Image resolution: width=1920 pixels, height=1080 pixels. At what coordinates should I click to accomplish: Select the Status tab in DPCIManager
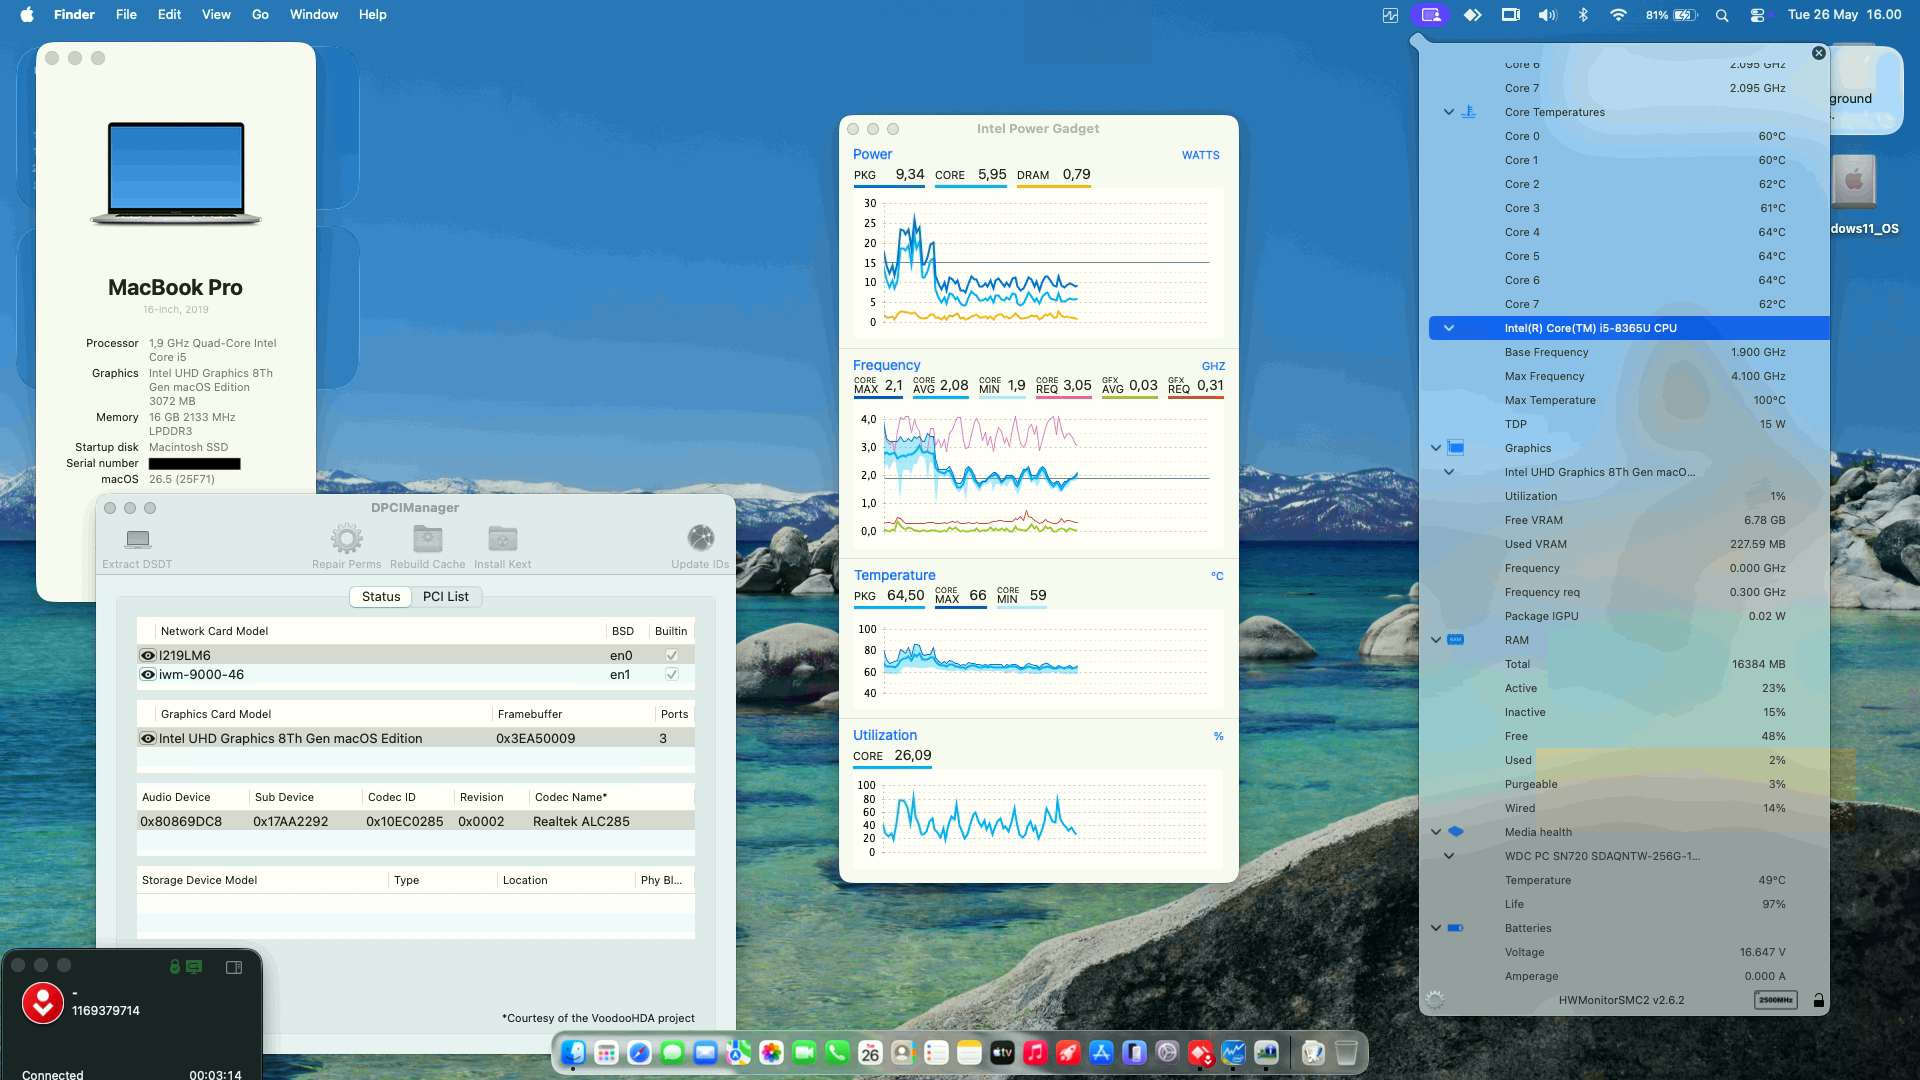(x=381, y=597)
